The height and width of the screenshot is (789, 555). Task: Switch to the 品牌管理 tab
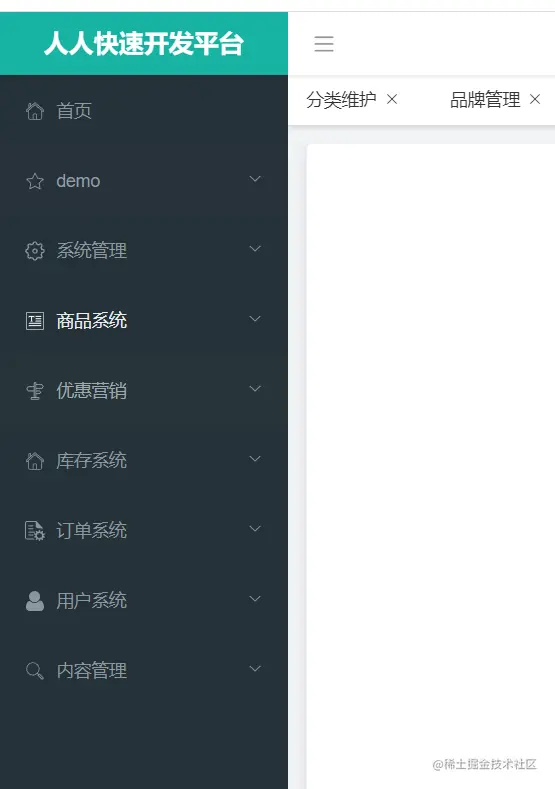485,100
